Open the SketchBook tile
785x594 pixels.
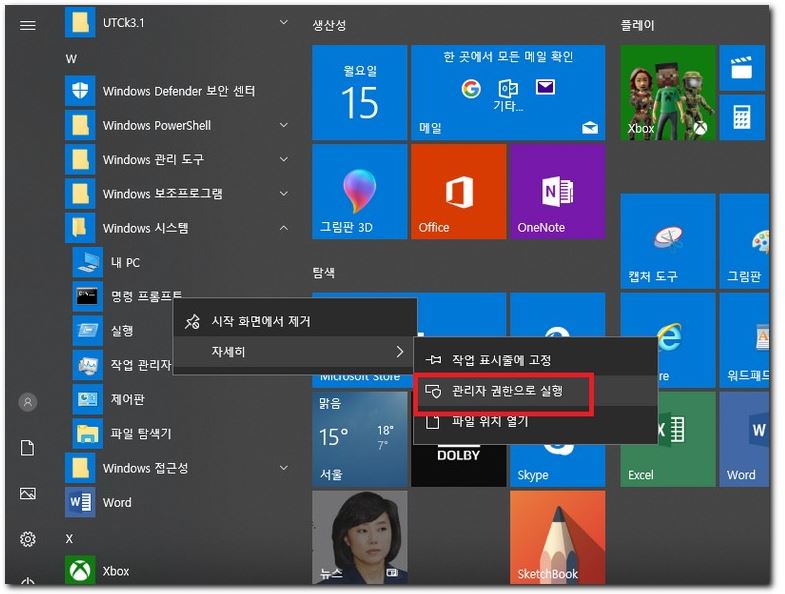(558, 537)
